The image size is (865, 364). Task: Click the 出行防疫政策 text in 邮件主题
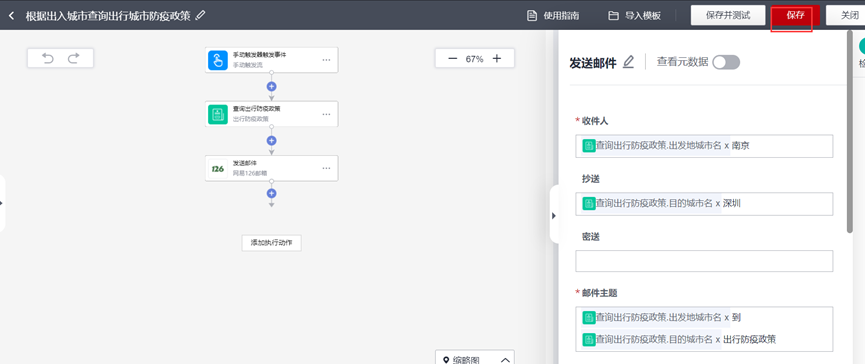[x=750, y=339]
